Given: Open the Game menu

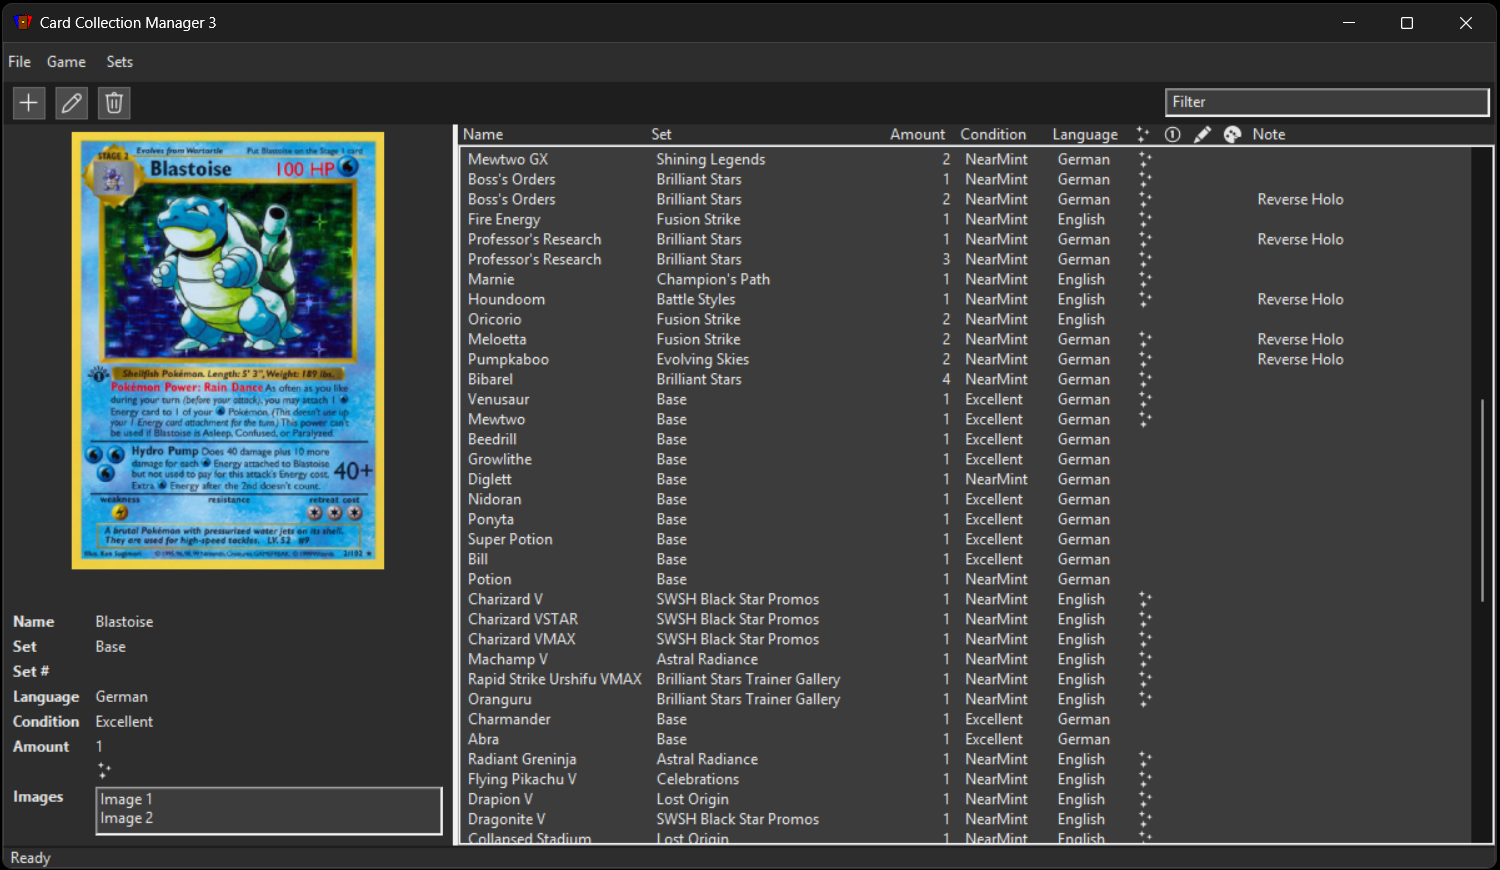Looking at the screenshot, I should coord(66,62).
